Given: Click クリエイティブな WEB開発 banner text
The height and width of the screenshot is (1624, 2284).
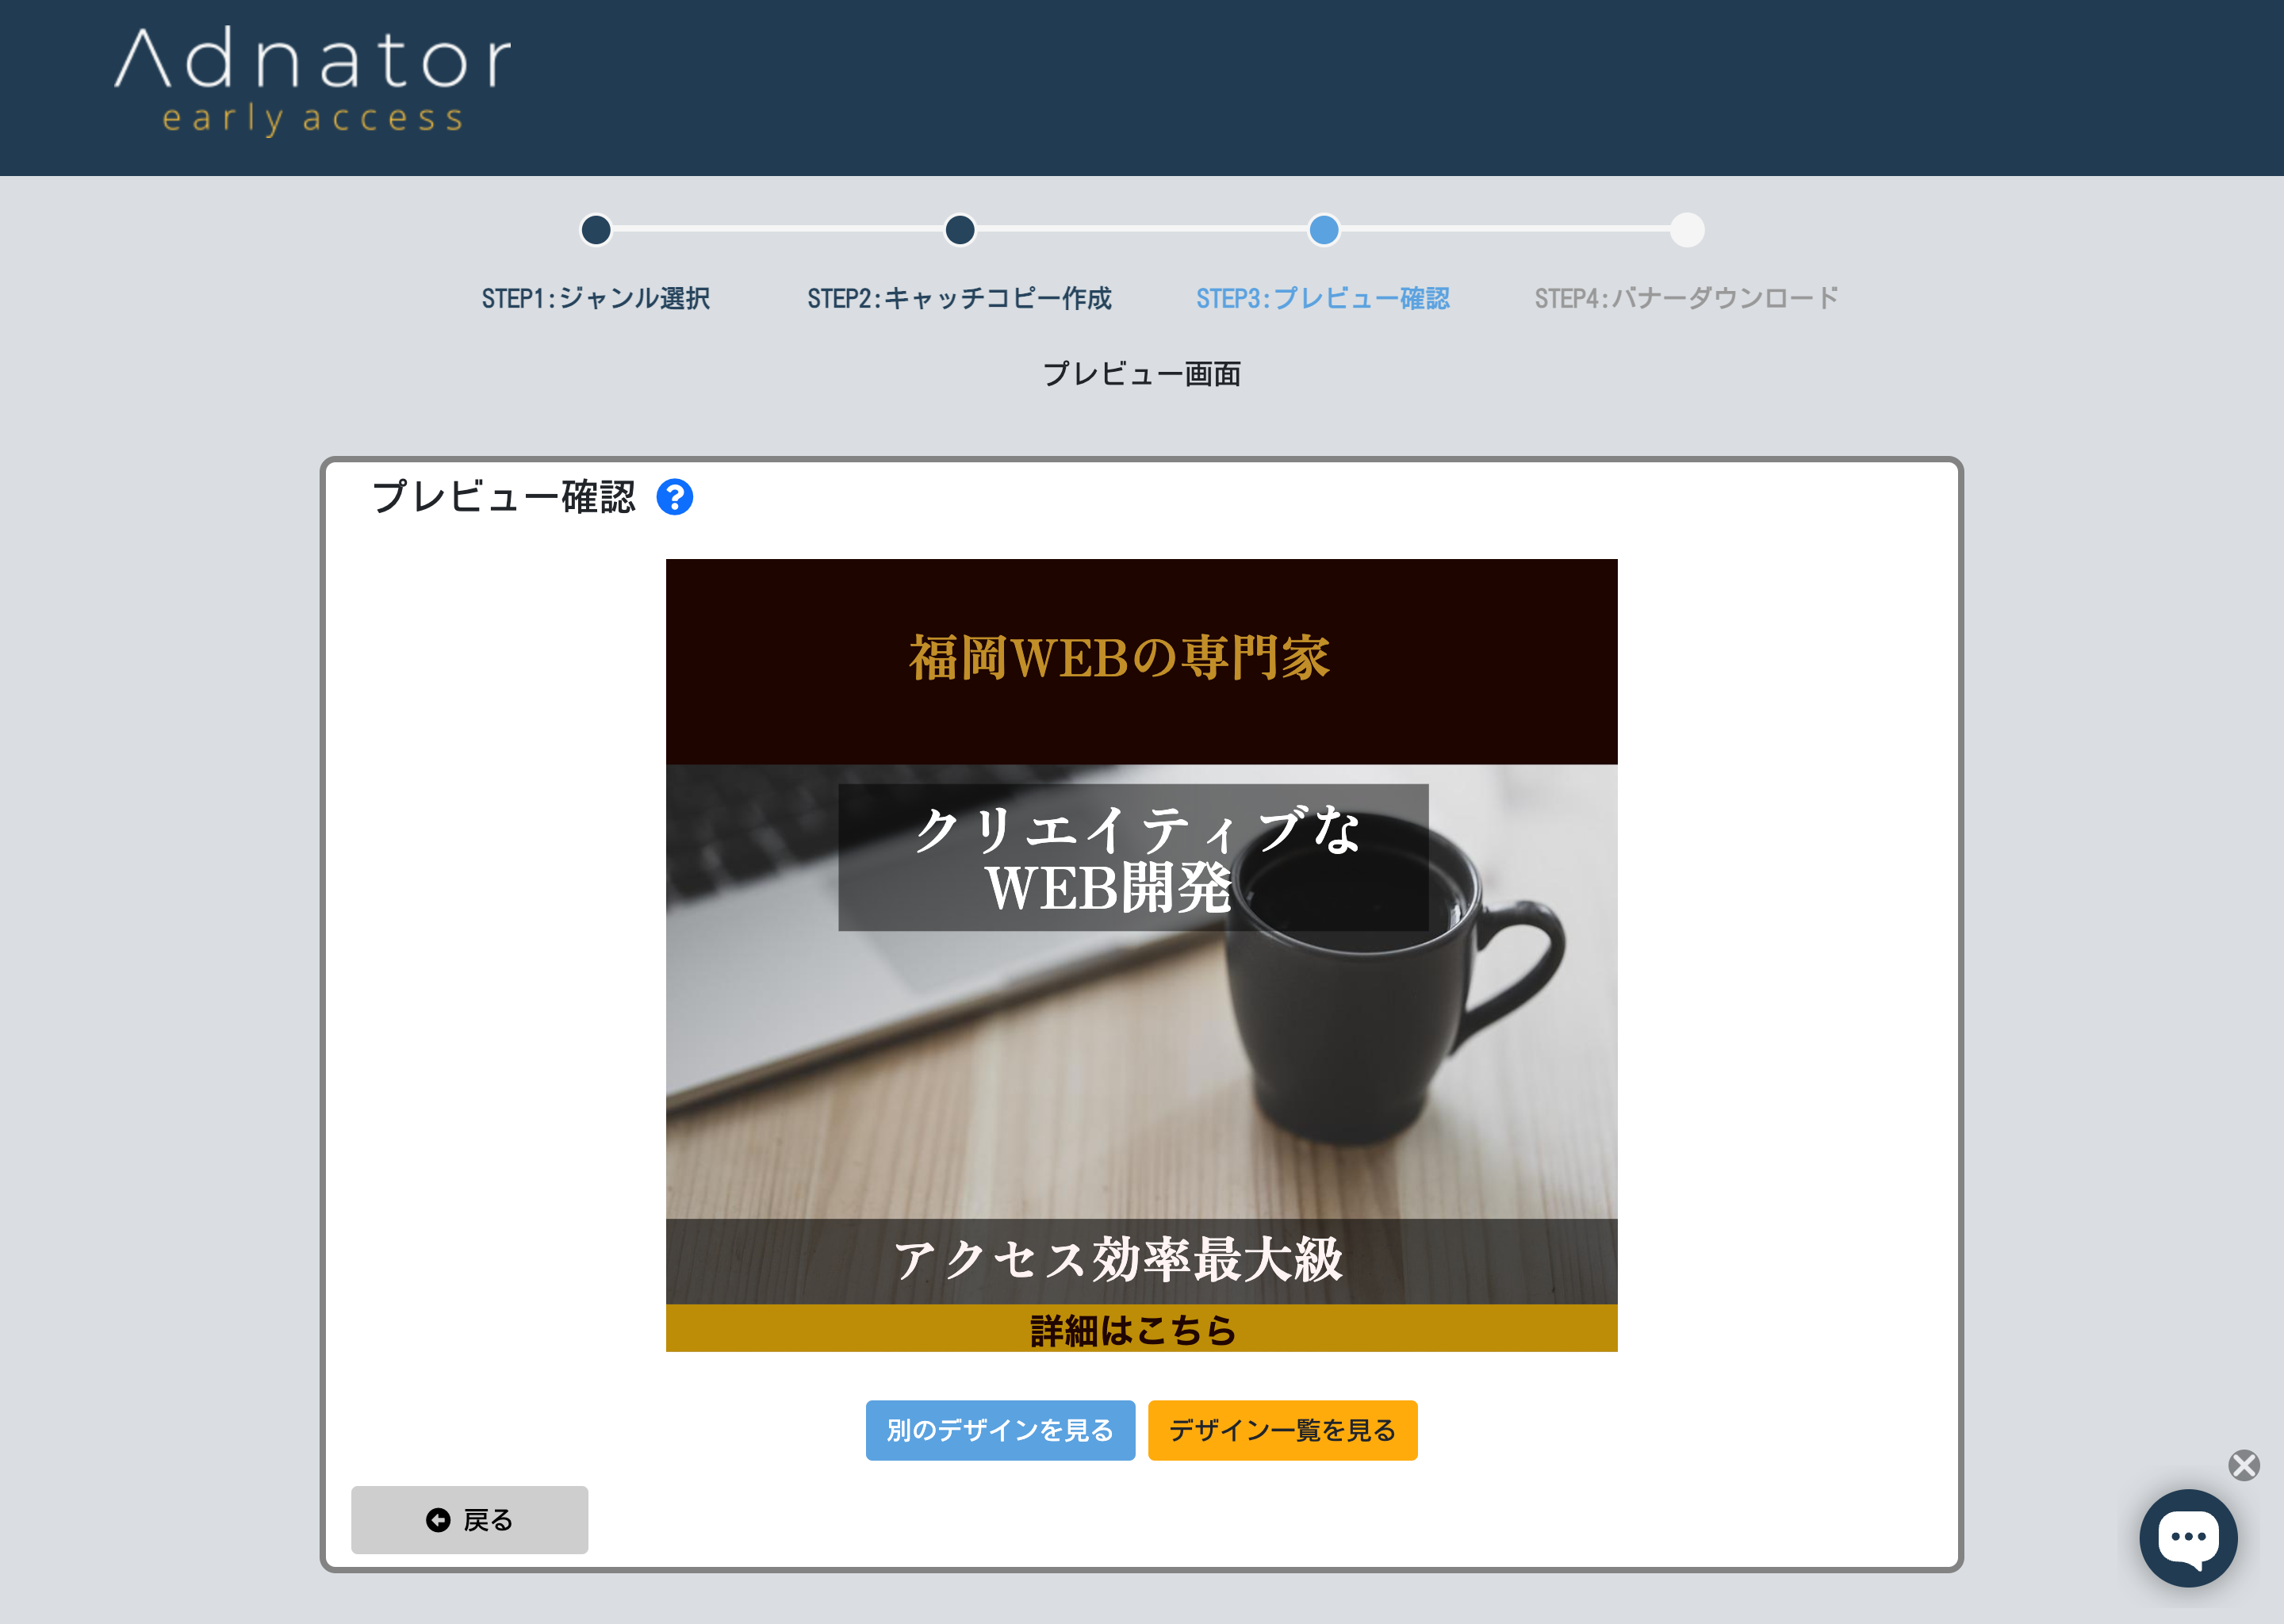Looking at the screenshot, I should (1134, 858).
